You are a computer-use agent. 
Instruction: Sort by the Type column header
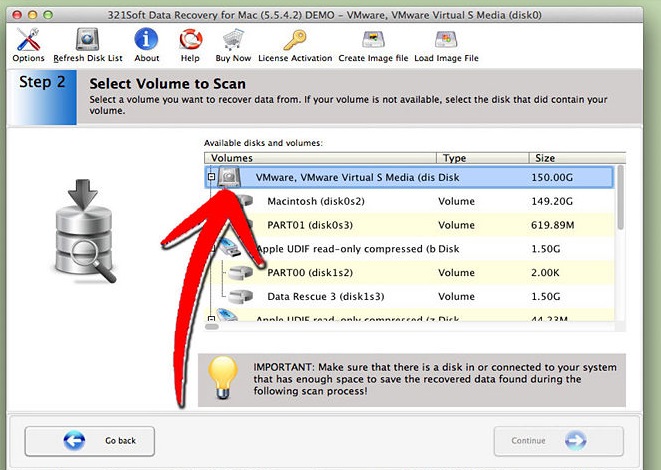(x=482, y=158)
